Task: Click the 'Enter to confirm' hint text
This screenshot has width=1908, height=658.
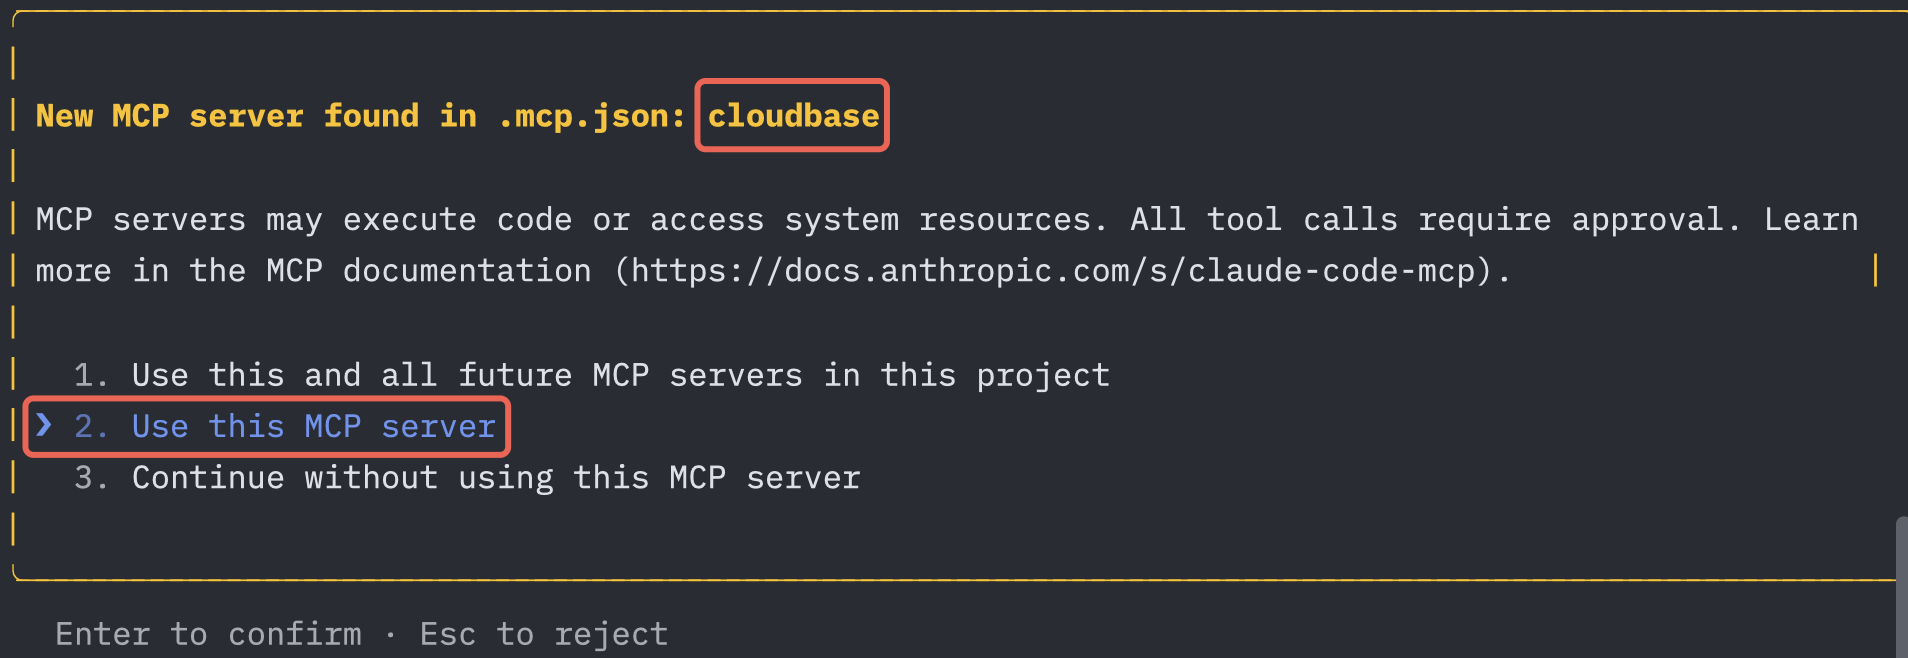Action: point(209,634)
